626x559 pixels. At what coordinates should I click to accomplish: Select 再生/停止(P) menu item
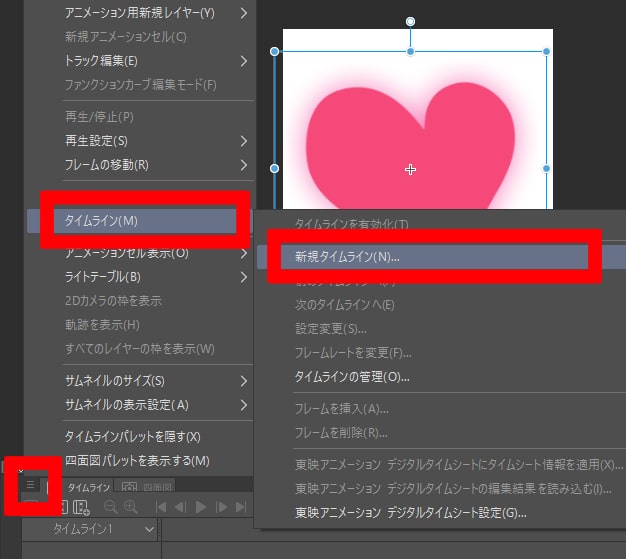(x=99, y=117)
